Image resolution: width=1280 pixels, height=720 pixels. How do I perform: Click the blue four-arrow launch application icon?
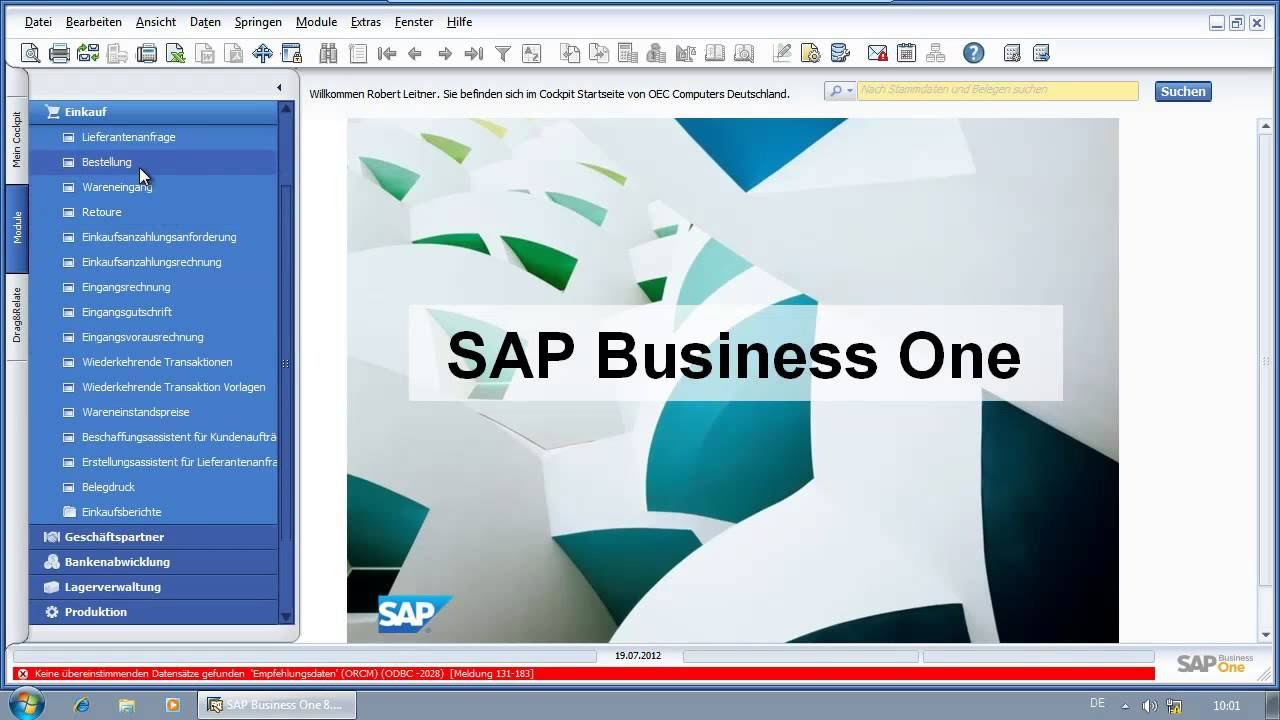(262, 53)
